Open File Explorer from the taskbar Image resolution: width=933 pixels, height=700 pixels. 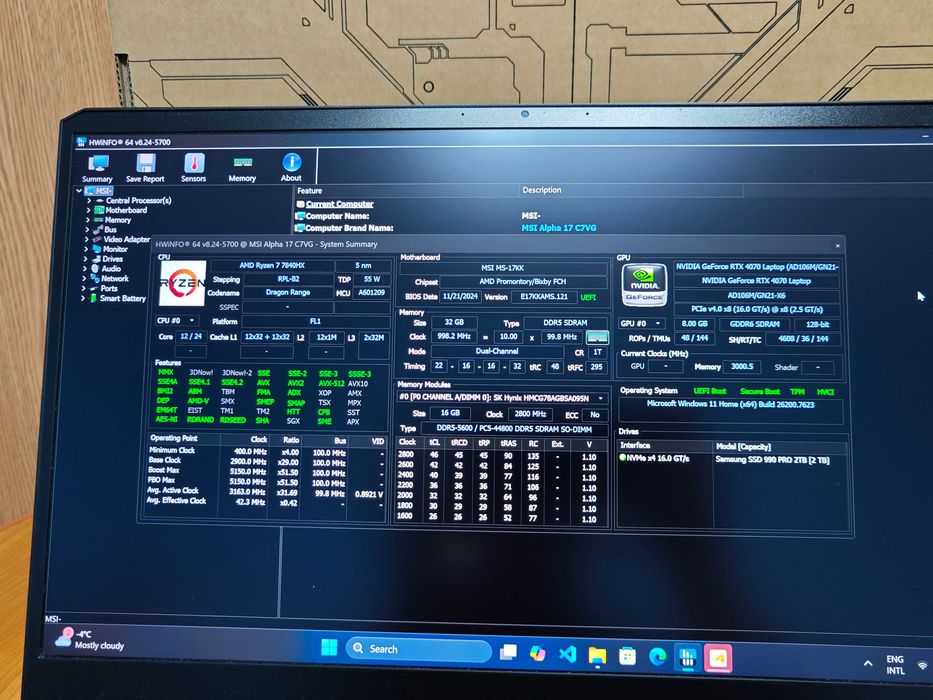pos(597,656)
